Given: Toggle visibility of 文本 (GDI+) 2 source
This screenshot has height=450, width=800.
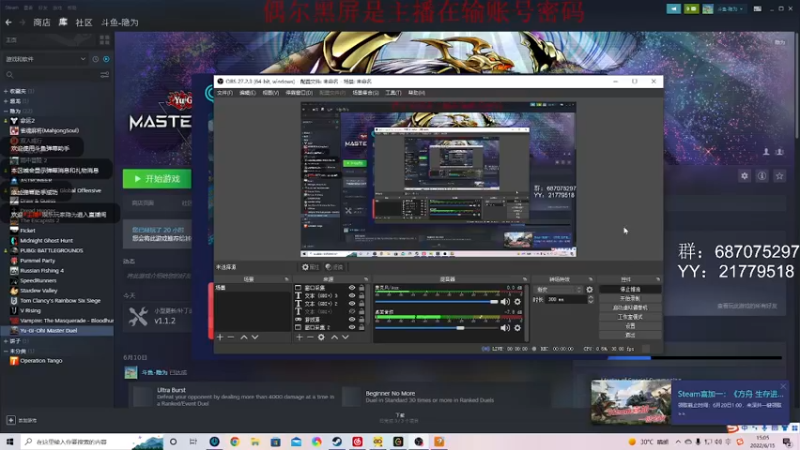Looking at the screenshot, I should coord(352,304).
